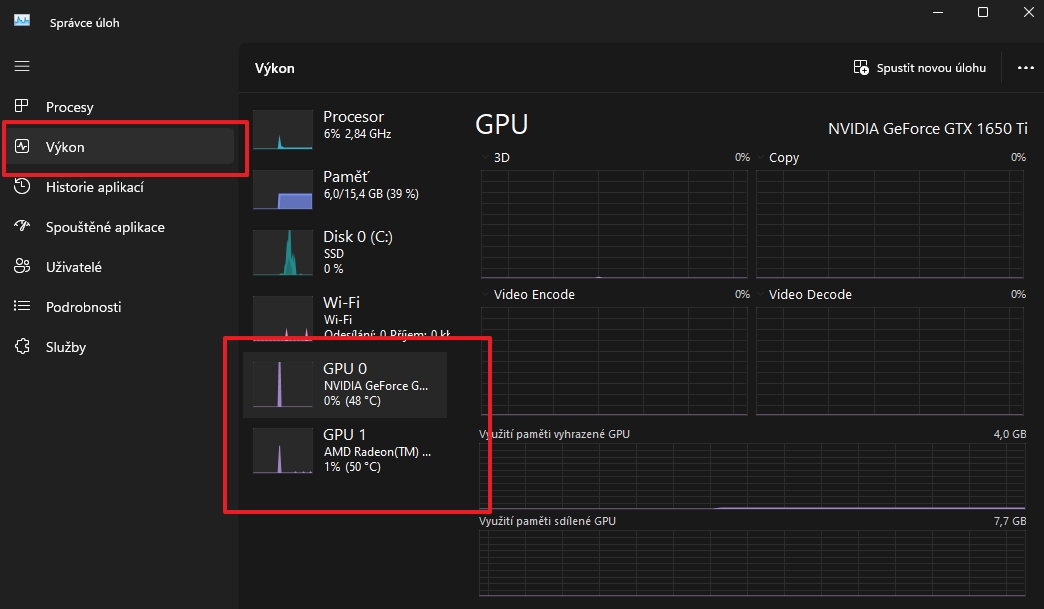Click the Spouštěné aplikace icon
The height and width of the screenshot is (609, 1044).
tap(22, 227)
